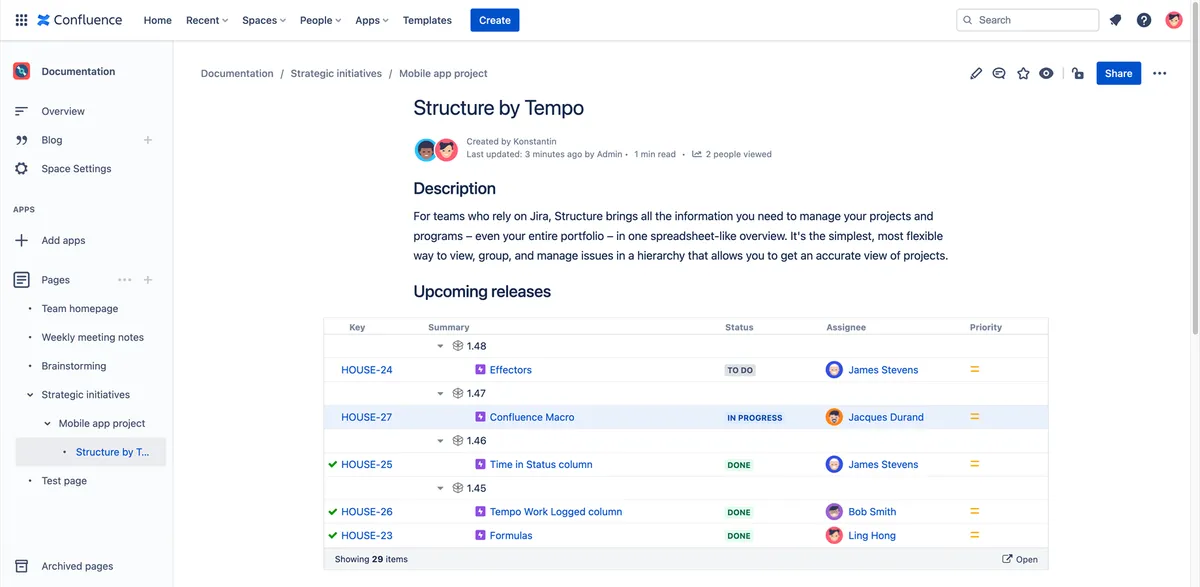Screen dimensions: 1200x587
Task: Collapse the 1.47 version group
Action: (x=440, y=393)
